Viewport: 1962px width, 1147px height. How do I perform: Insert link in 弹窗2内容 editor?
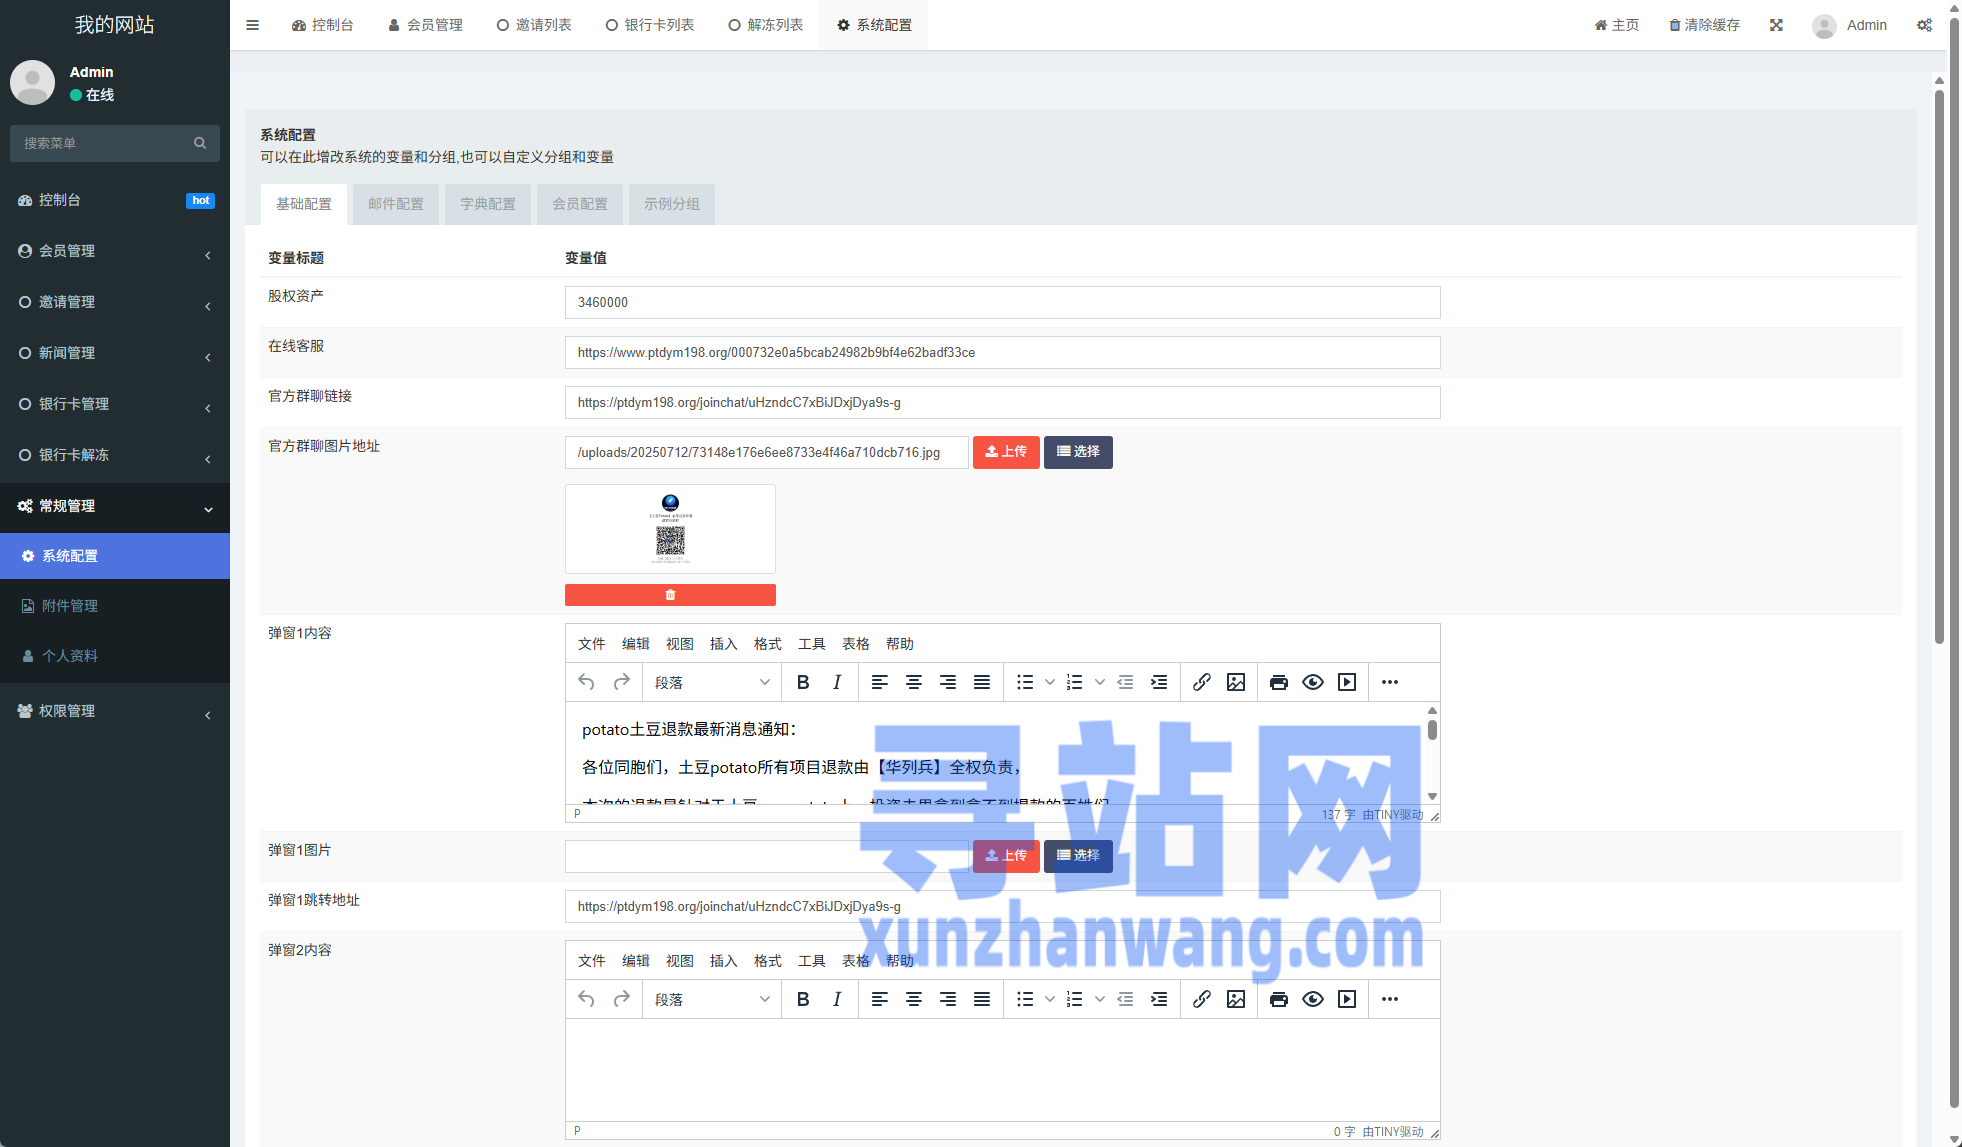click(1202, 999)
